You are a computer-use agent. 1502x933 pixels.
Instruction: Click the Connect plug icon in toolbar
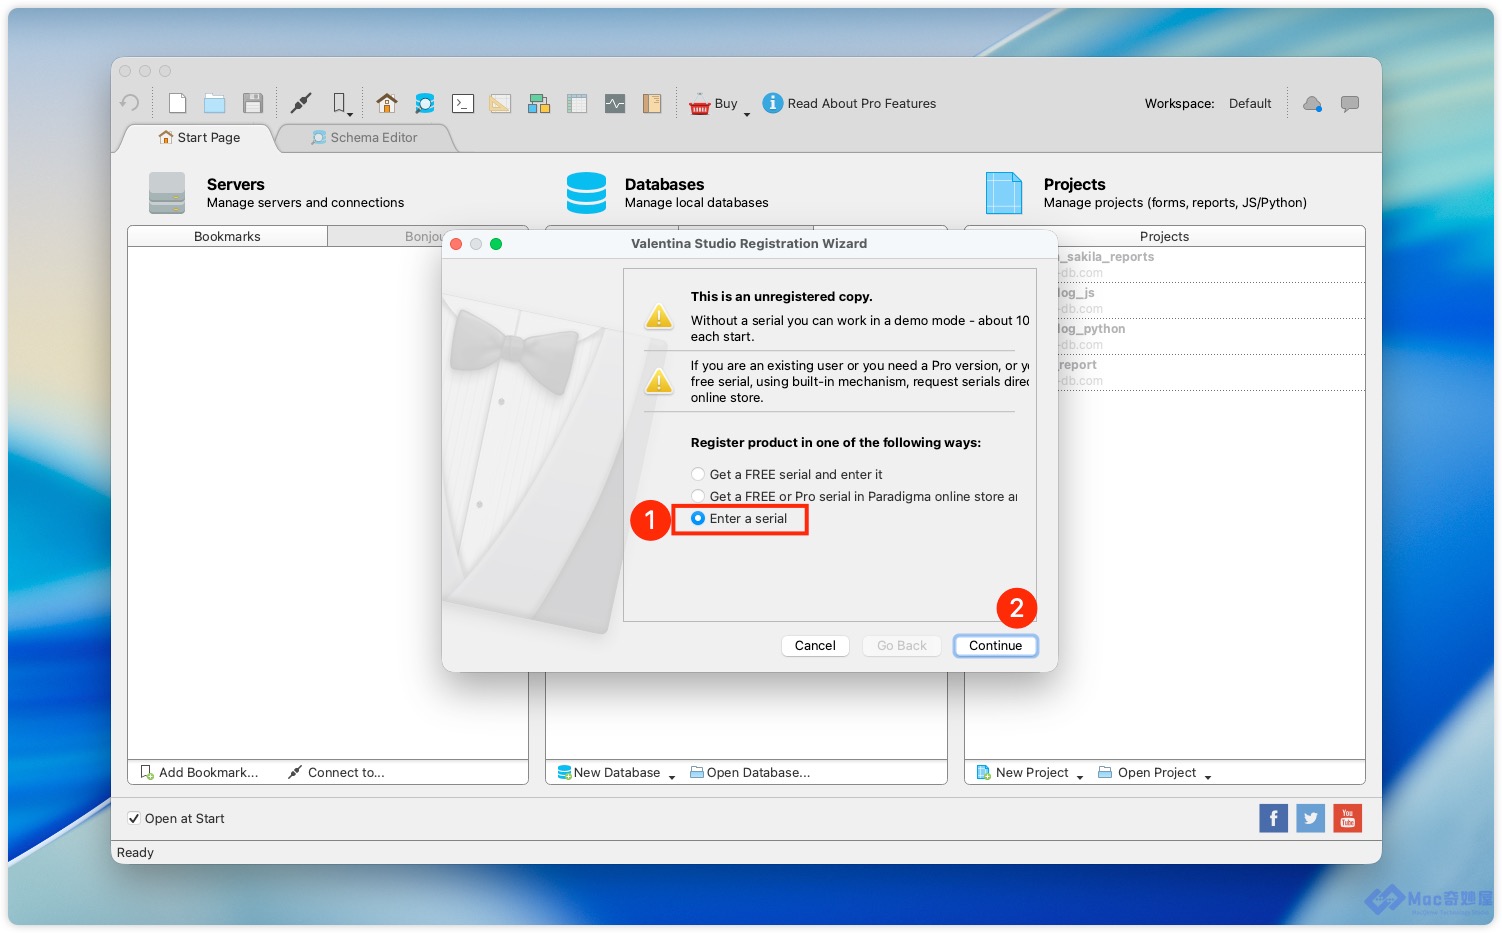[x=301, y=103]
